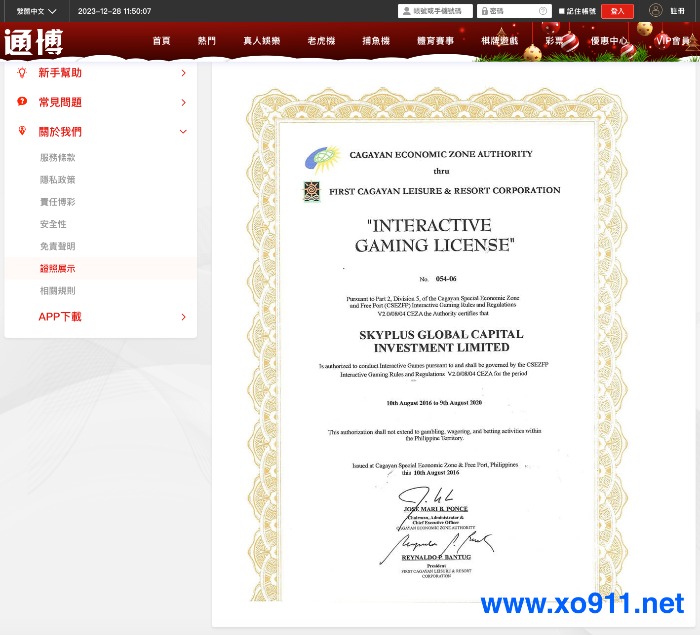Open the 繁體中文 language dropdown
The height and width of the screenshot is (635, 700).
(x=36, y=11)
